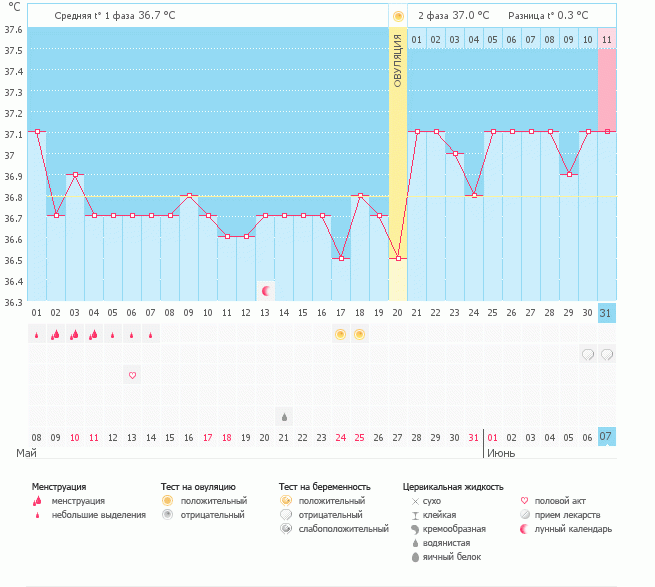655x587 pixels.
Task: Click the positive ovulation test icon on day 18
Action: click(x=359, y=334)
